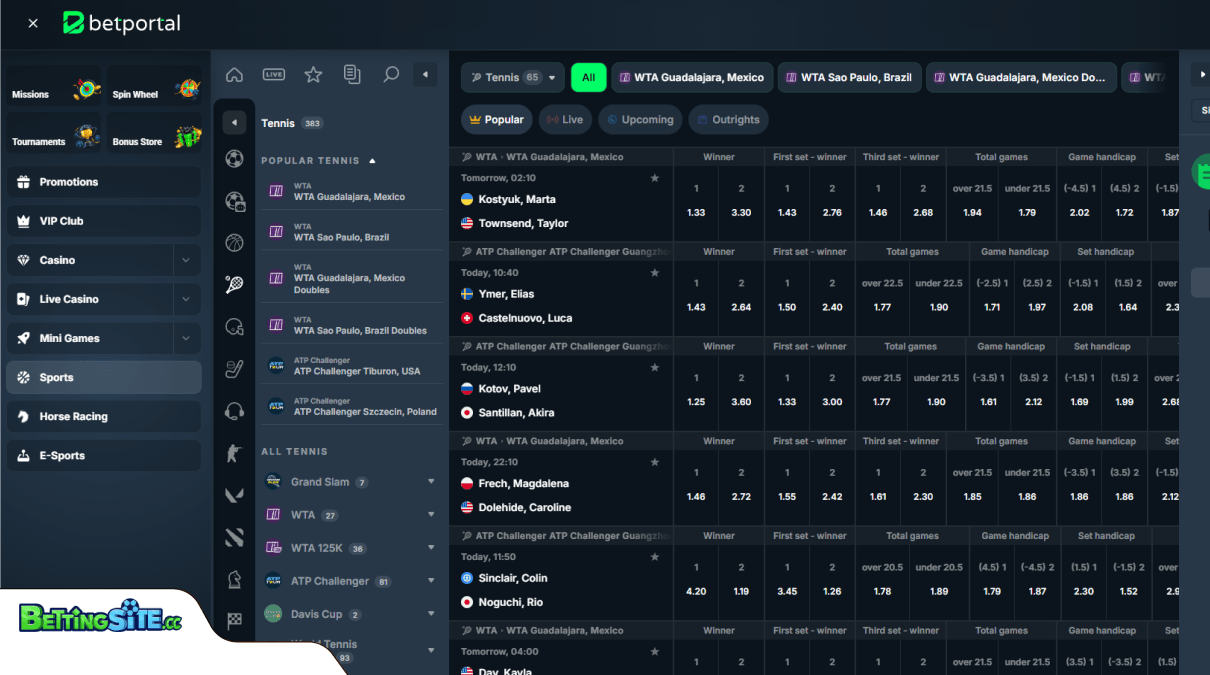This screenshot has width=1210, height=675.
Task: Expand the Grand Slam tournament list
Action: (431, 482)
